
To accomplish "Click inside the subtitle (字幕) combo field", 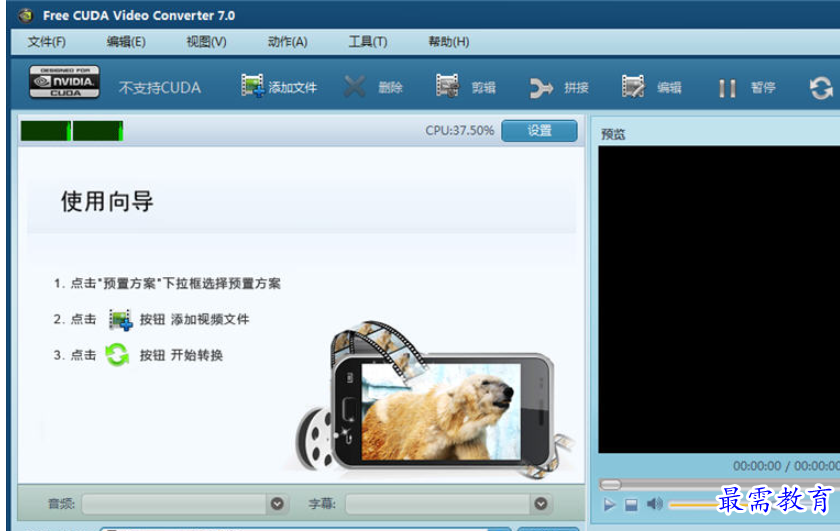I will (438, 504).
